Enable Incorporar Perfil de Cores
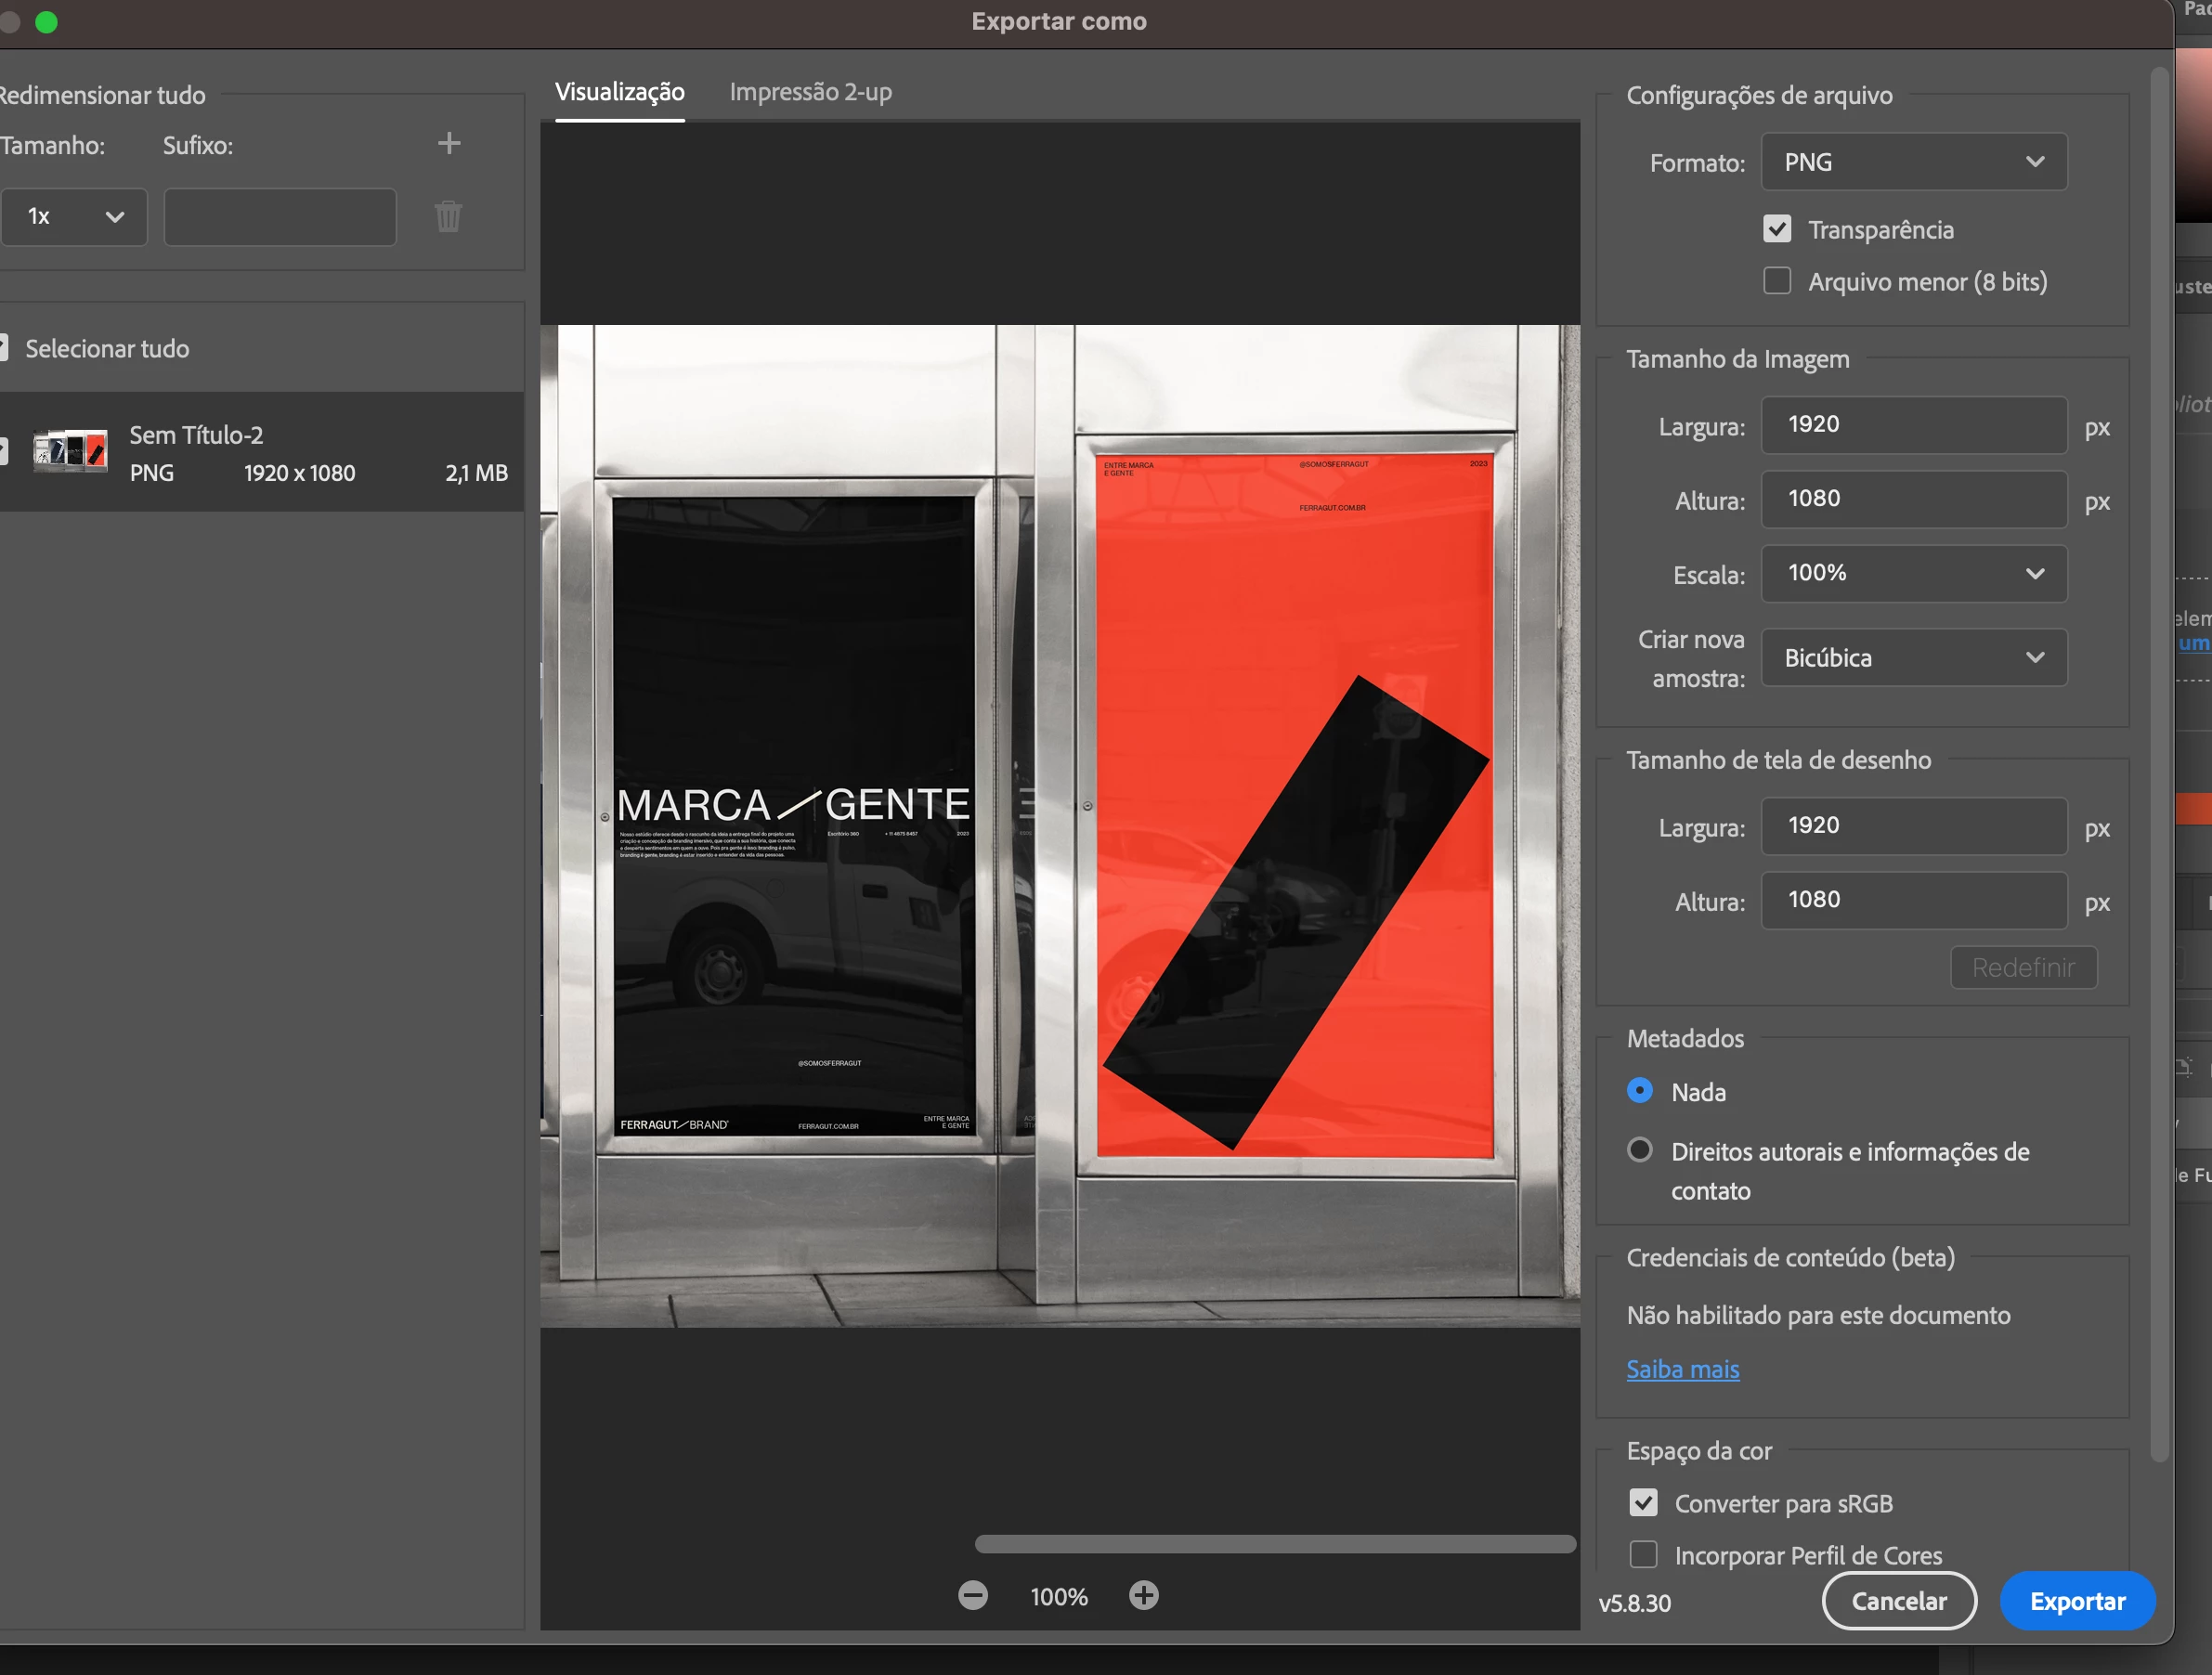Image resolution: width=2212 pixels, height=1675 pixels. [1642, 1554]
